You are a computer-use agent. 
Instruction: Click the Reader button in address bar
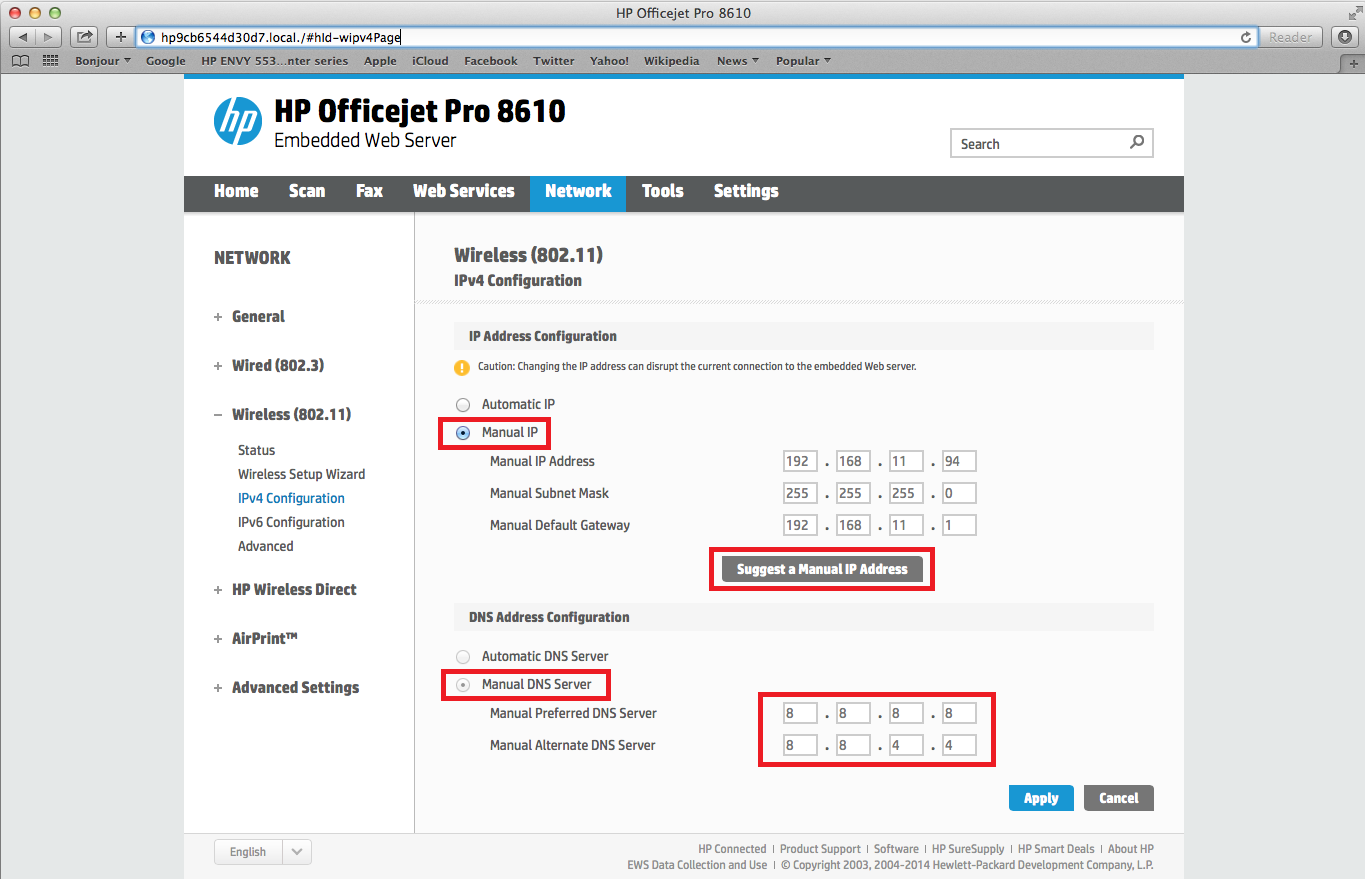(1291, 37)
